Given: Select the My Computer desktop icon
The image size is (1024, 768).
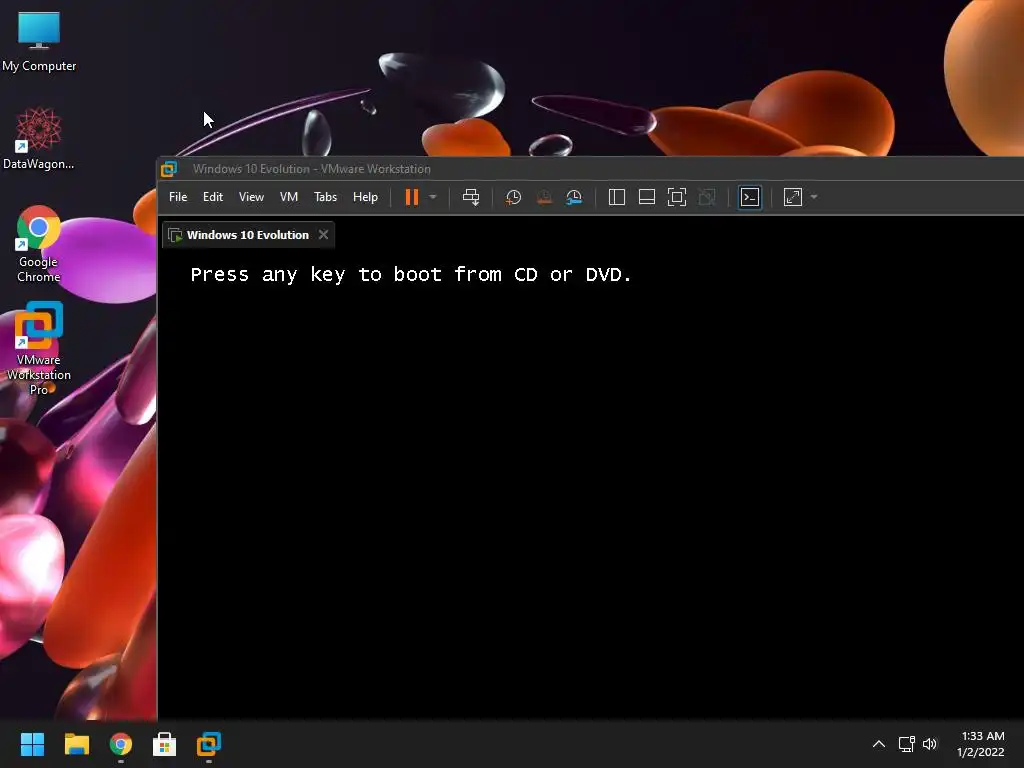Looking at the screenshot, I should click(x=39, y=40).
